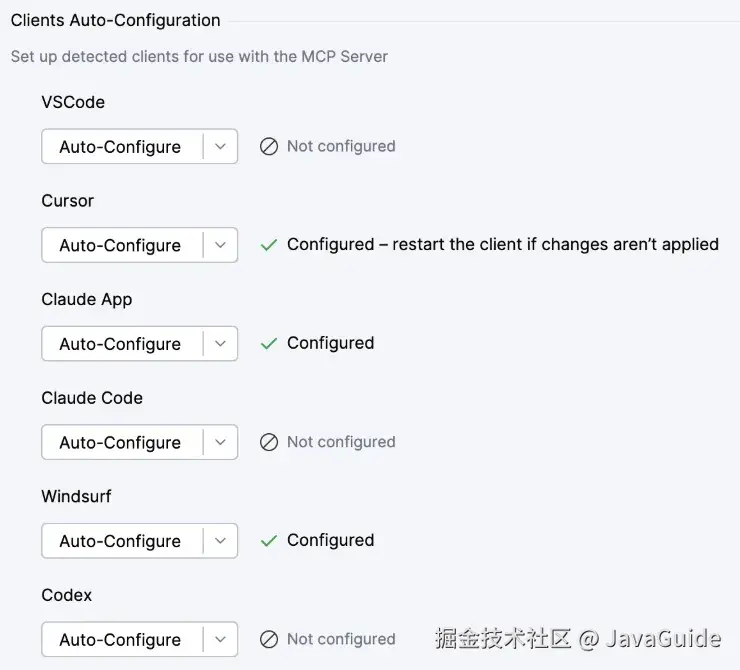740x670 pixels.
Task: Run Auto-Configure for Claude Code
Action: [120, 442]
